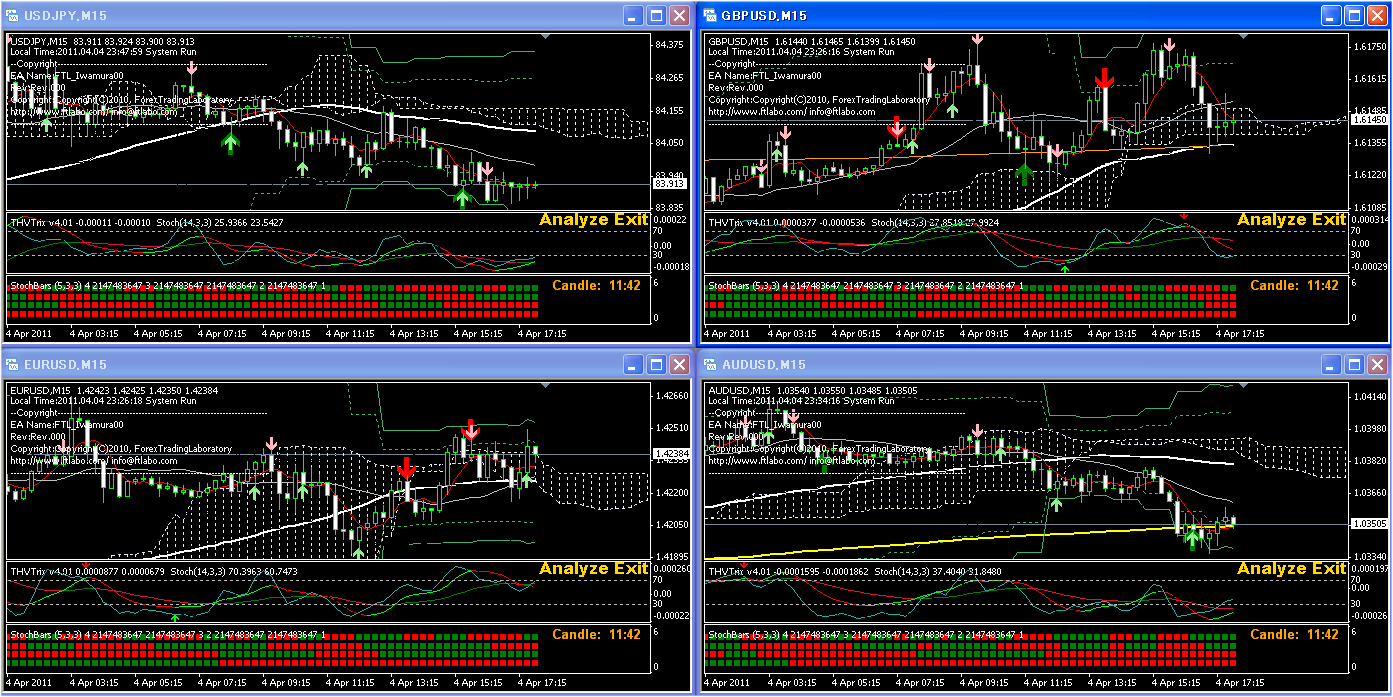Click the 4 Apr 17:15 time label in the USDJPY chart
Viewport: 1393px width, 697px height.
pyautogui.click(x=542, y=333)
